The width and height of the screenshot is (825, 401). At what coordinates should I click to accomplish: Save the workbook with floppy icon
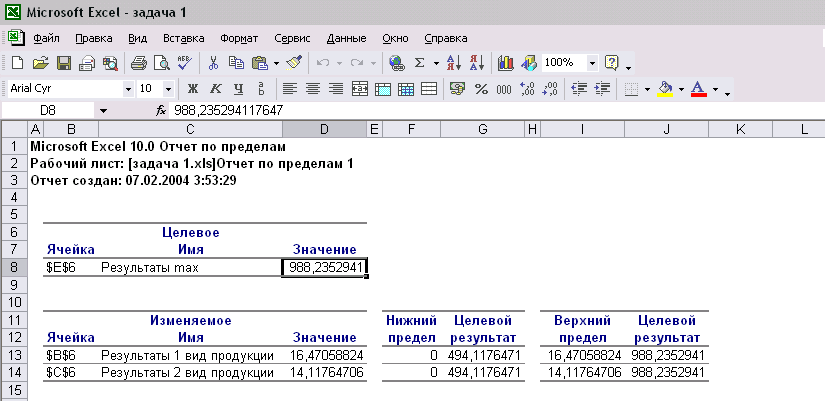click(x=64, y=64)
